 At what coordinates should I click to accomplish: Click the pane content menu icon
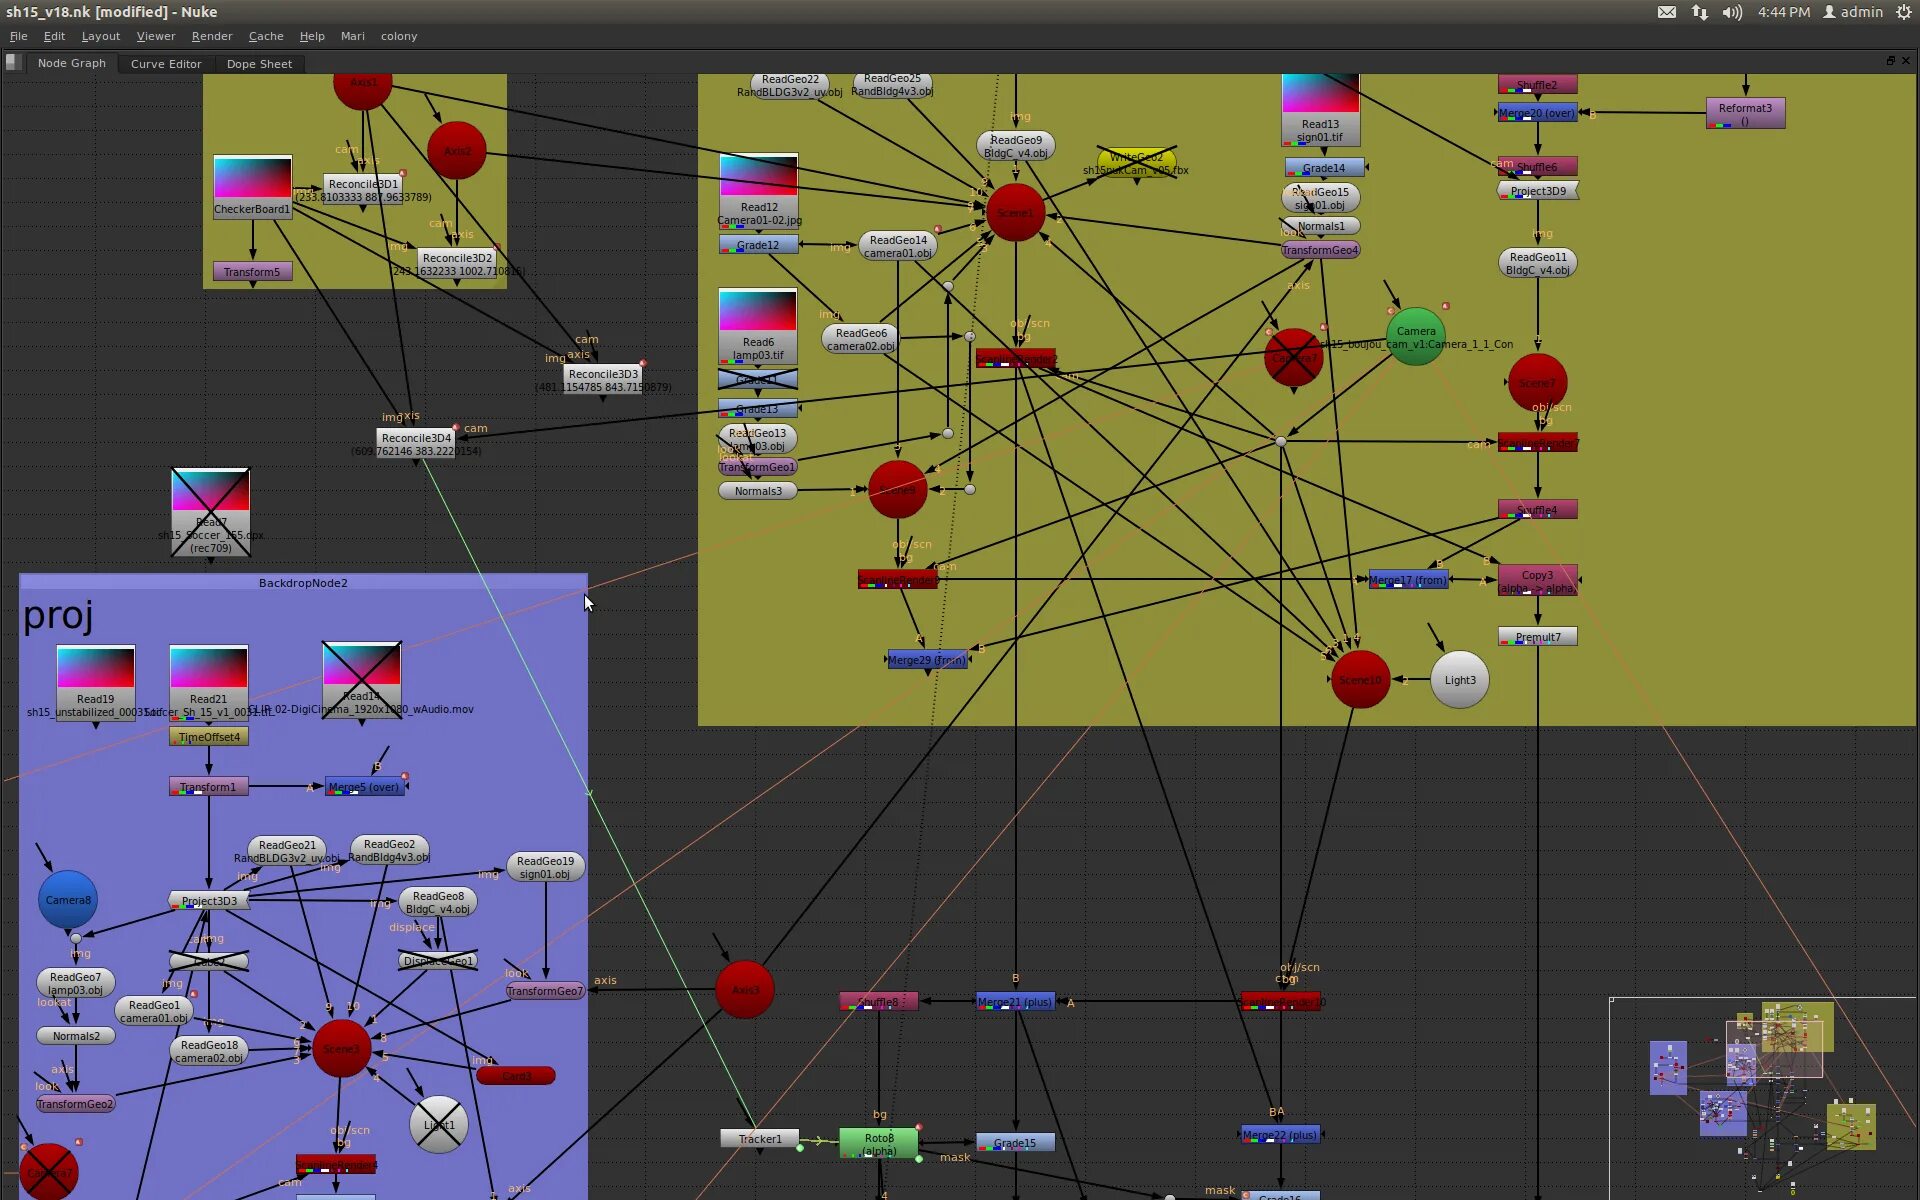click(x=12, y=62)
